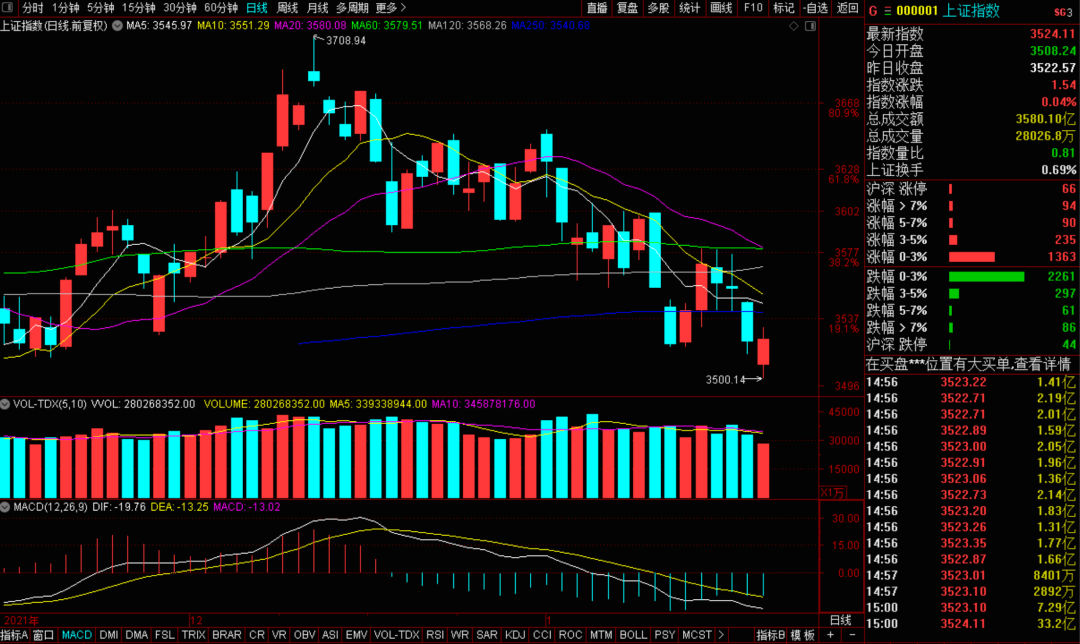Click the 跌幅 0-3% green distribution bar

pos(986,276)
